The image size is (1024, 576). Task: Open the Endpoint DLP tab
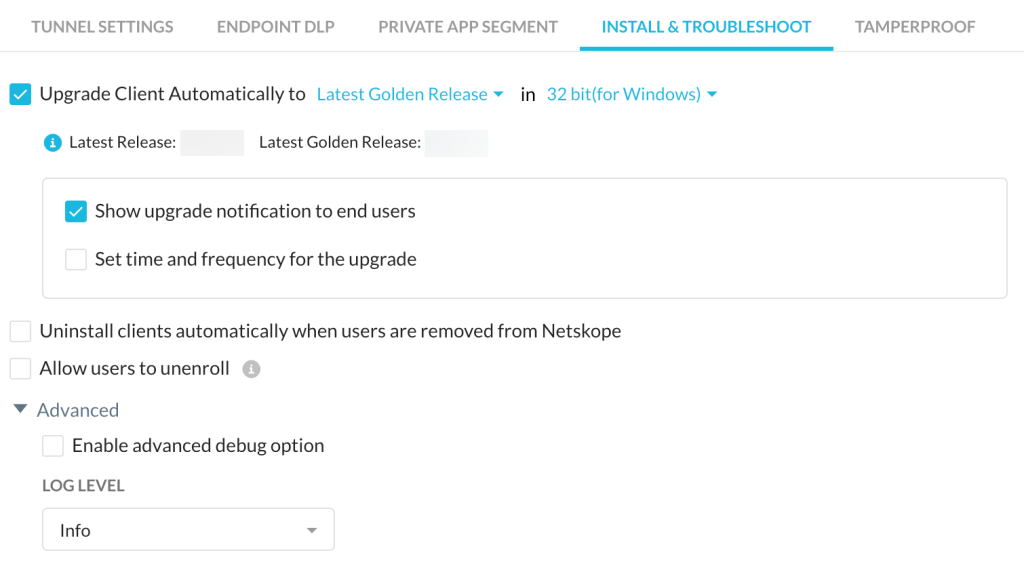(x=276, y=27)
